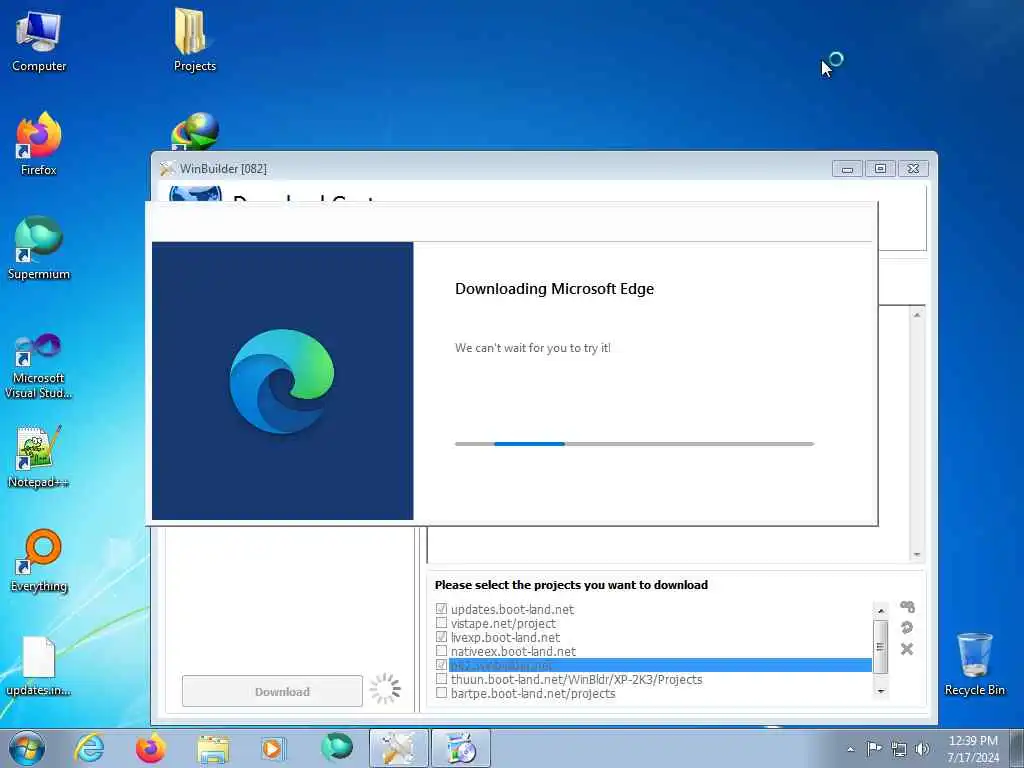This screenshot has width=1024, height=768.
Task: Launch the Supermium desktop shortcut
Action: 39,248
